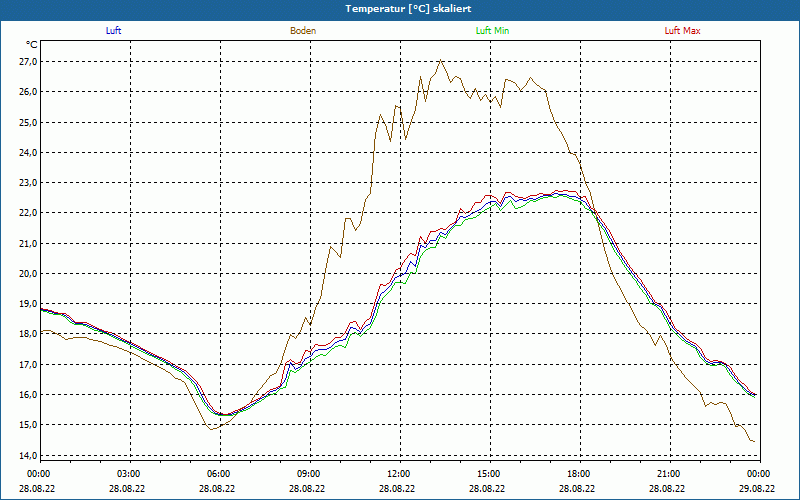Click the 21:00 time axis label

(670, 474)
